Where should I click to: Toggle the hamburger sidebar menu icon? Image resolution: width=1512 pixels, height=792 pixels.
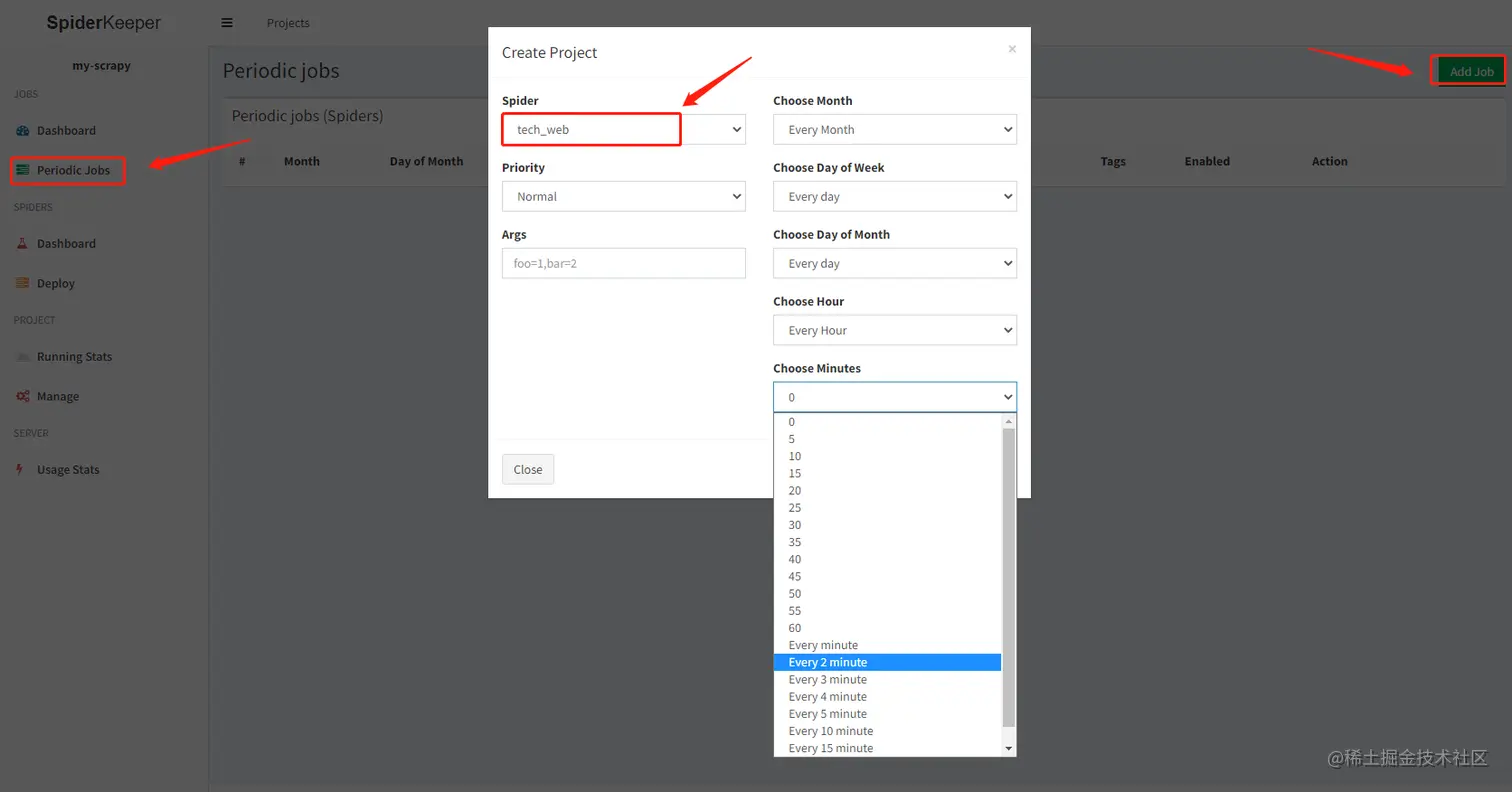[x=227, y=23]
